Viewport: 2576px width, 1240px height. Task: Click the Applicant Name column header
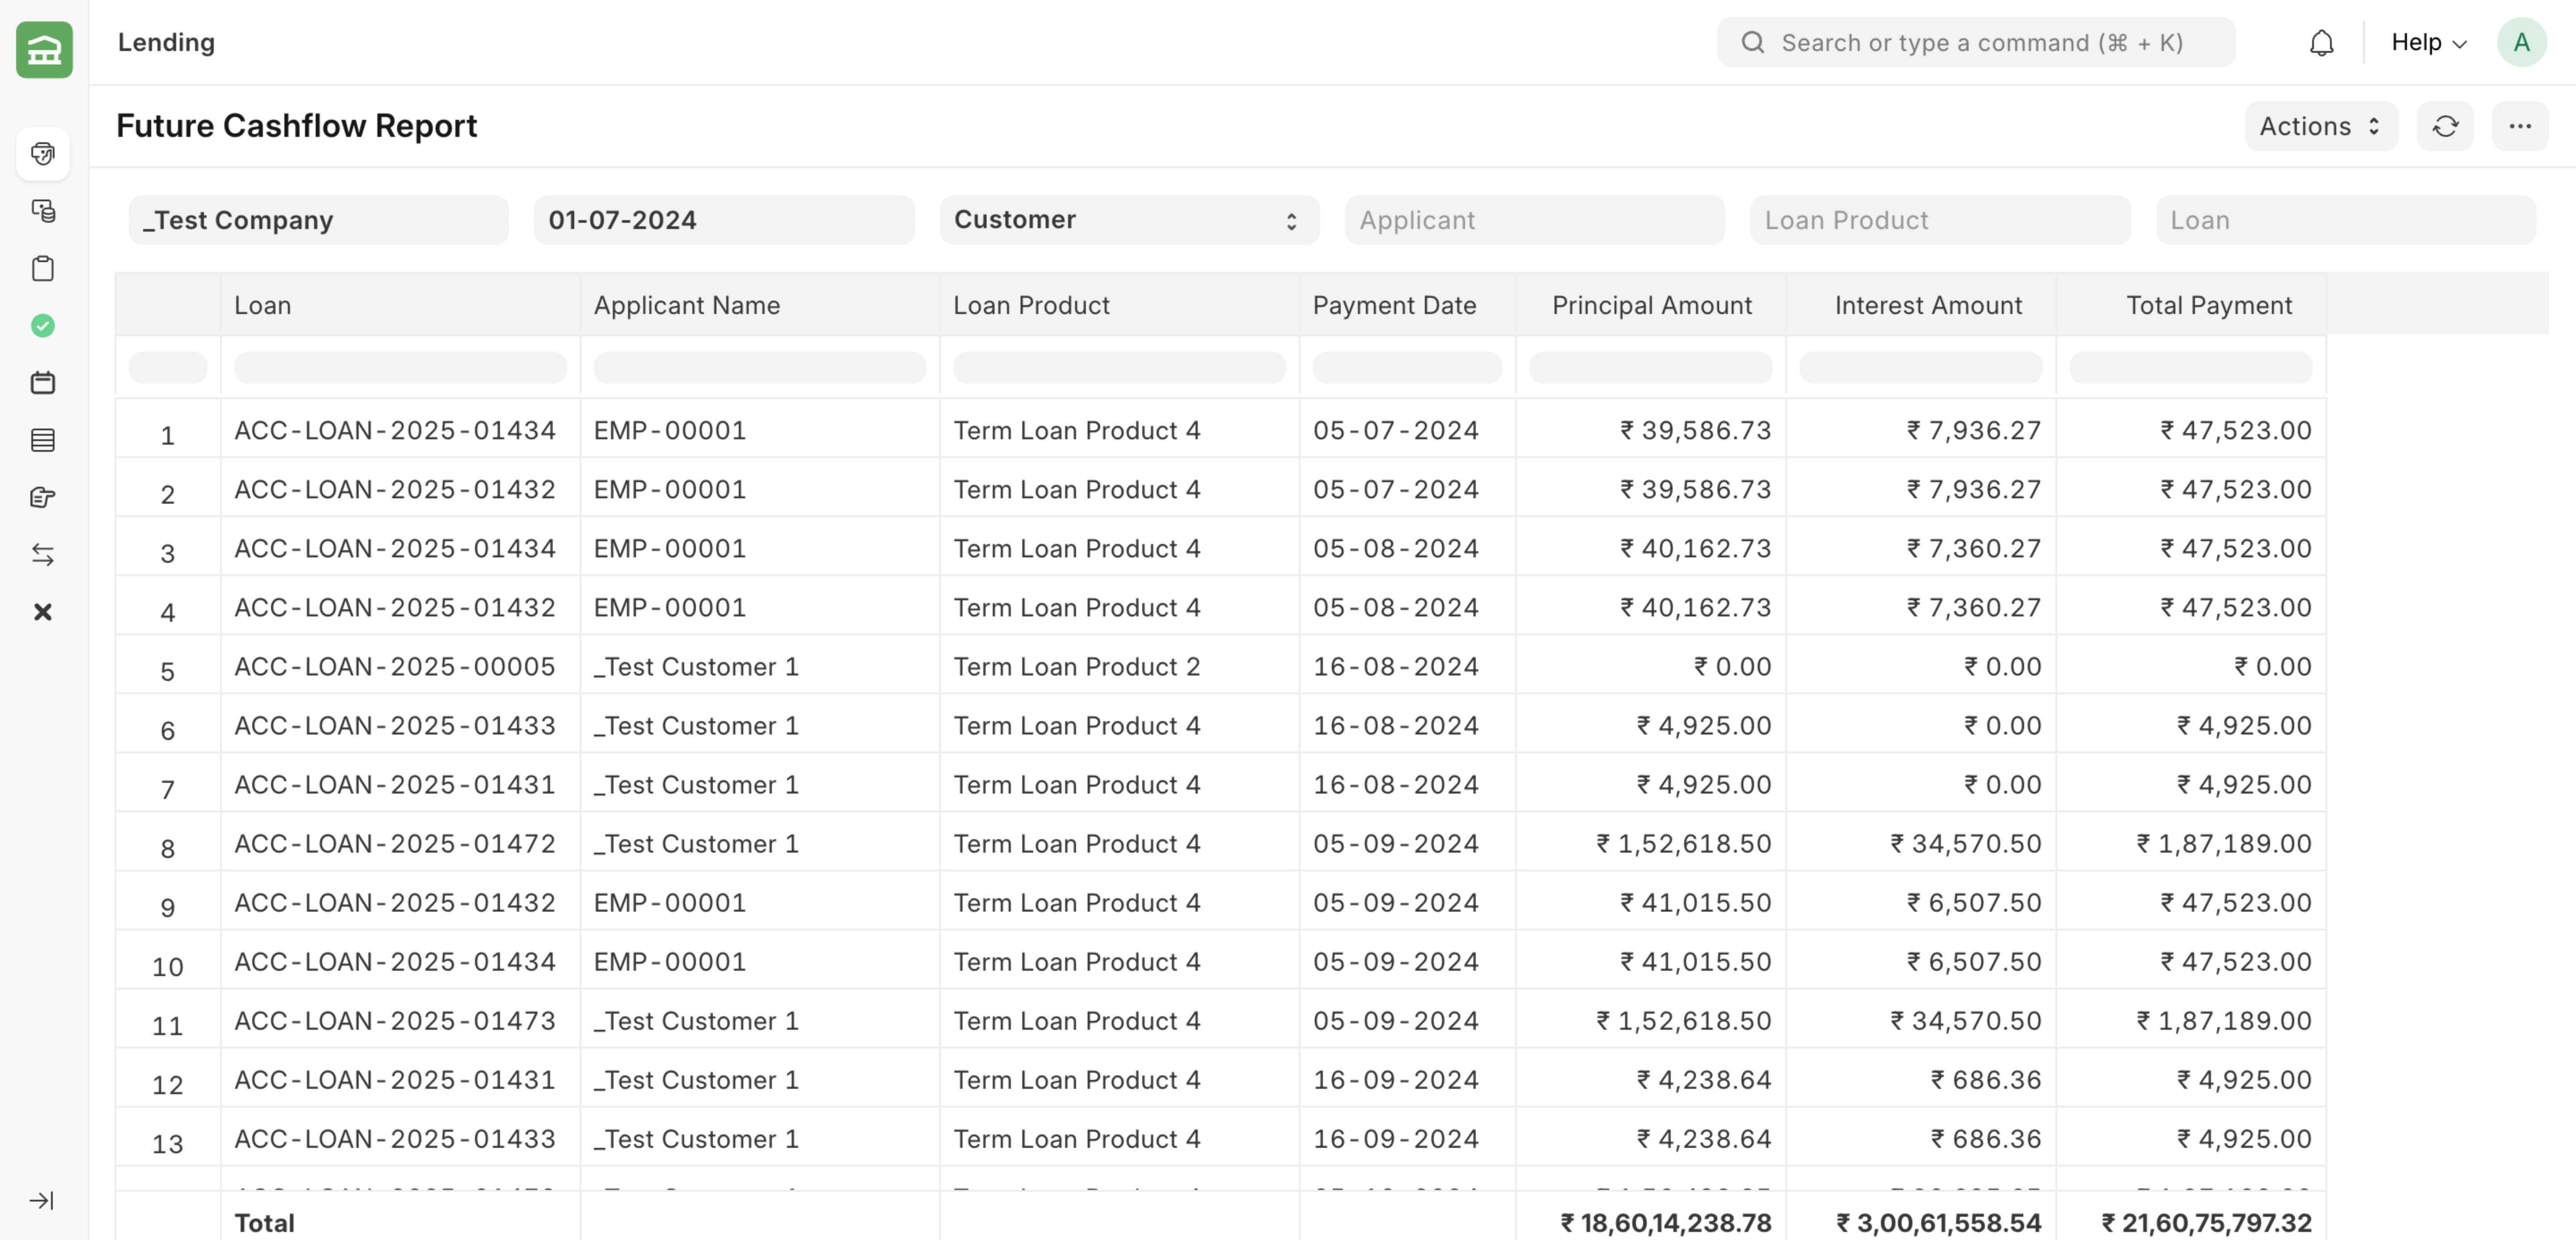760,305
